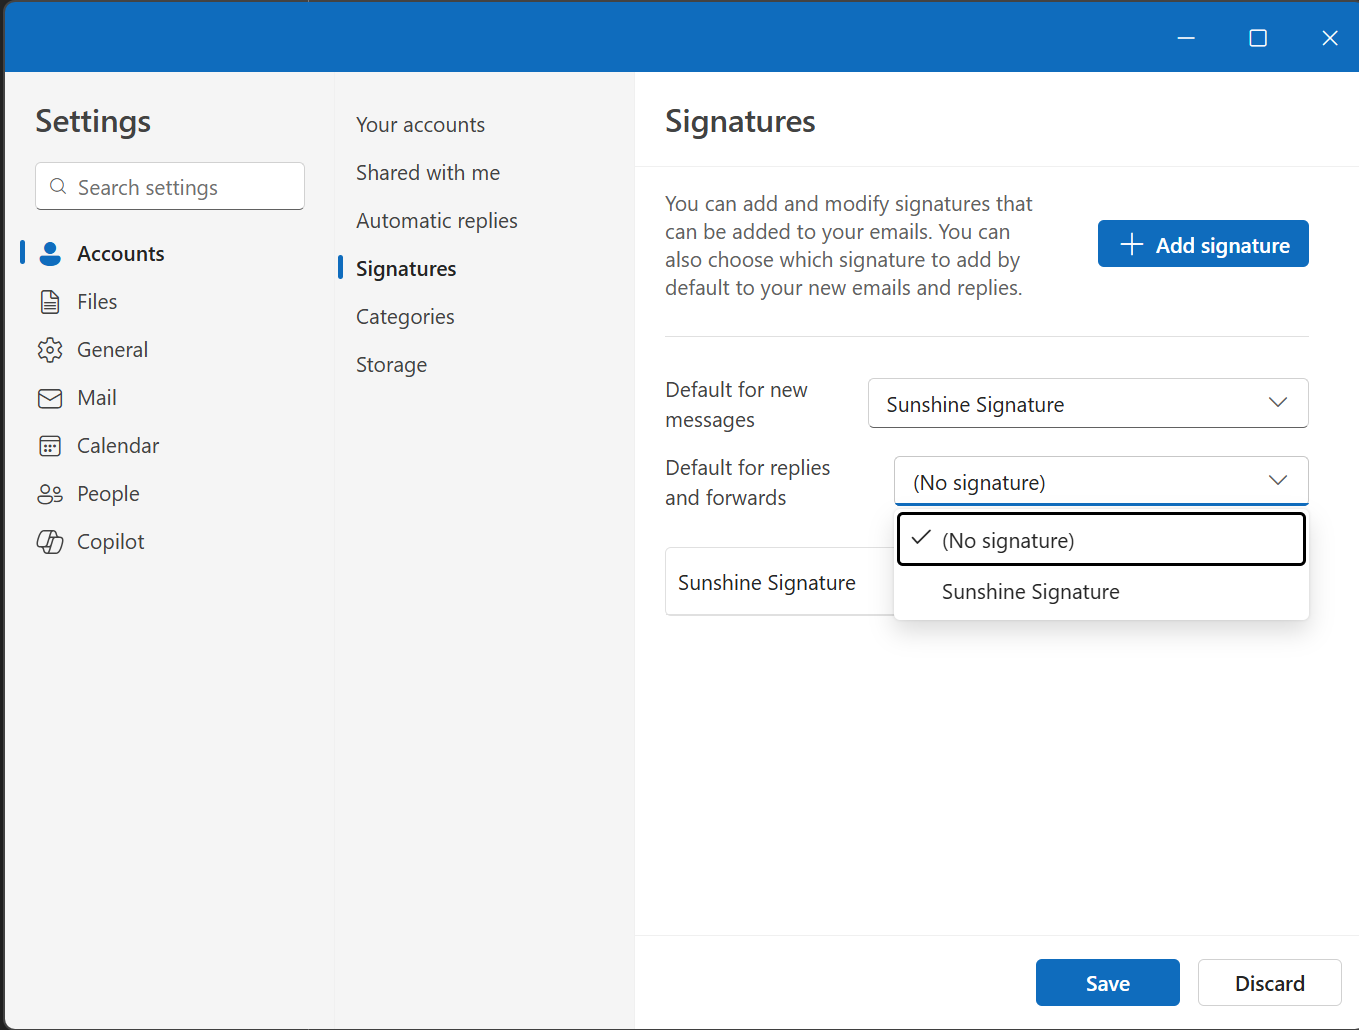Collapse the replies and forwards dropdown

1277,481
